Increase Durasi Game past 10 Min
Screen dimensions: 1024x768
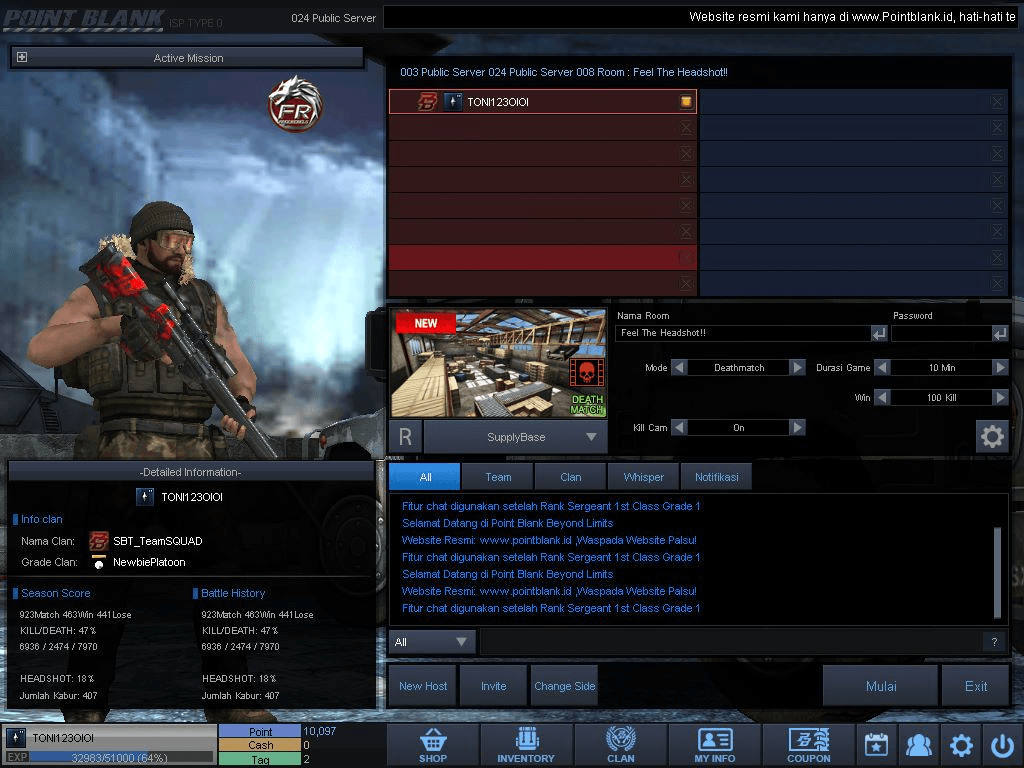pos(1000,368)
